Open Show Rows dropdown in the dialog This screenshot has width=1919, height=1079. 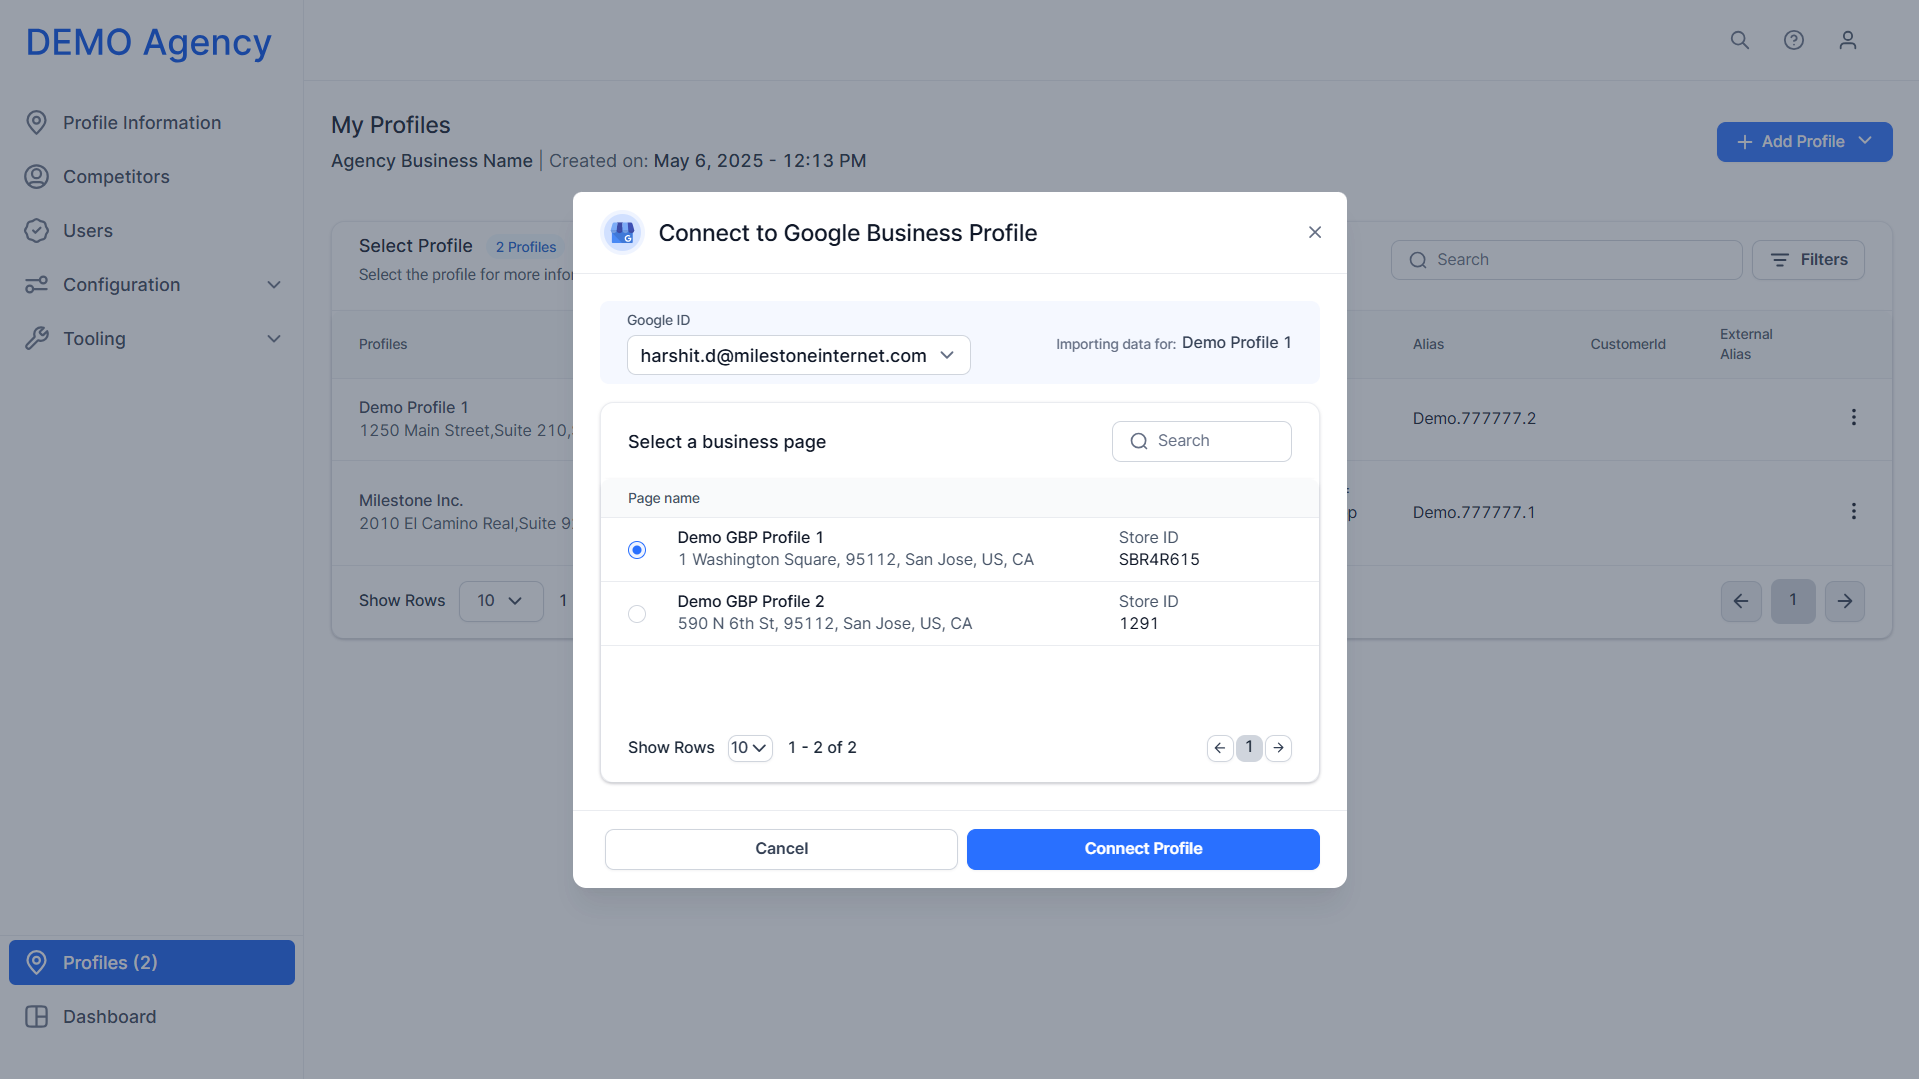coord(750,748)
